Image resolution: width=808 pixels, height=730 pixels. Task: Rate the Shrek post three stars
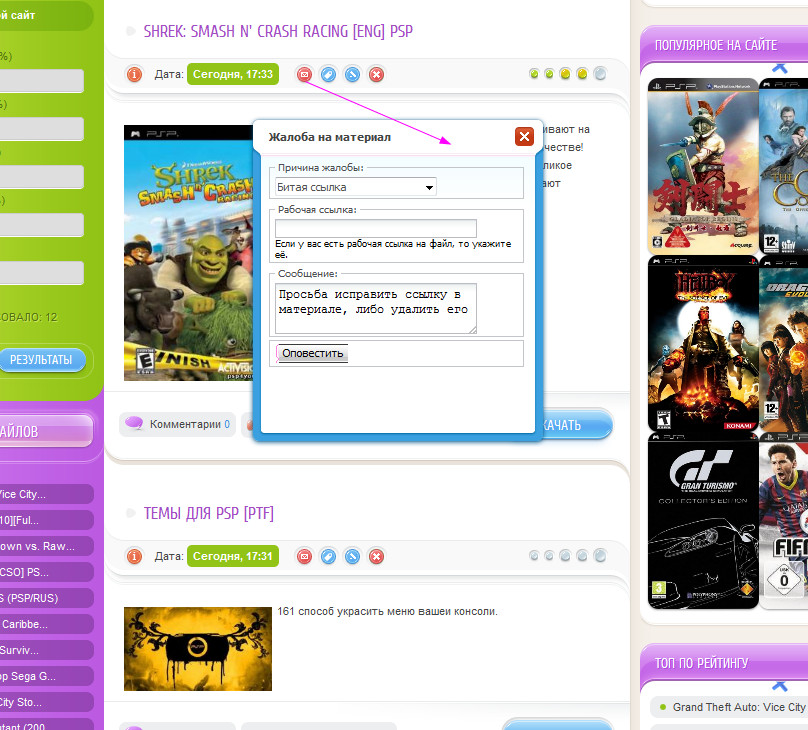pos(565,74)
